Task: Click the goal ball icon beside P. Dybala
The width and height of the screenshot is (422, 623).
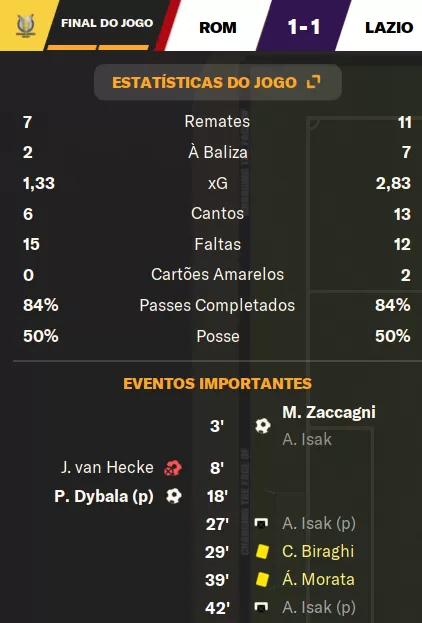Action: [174, 496]
